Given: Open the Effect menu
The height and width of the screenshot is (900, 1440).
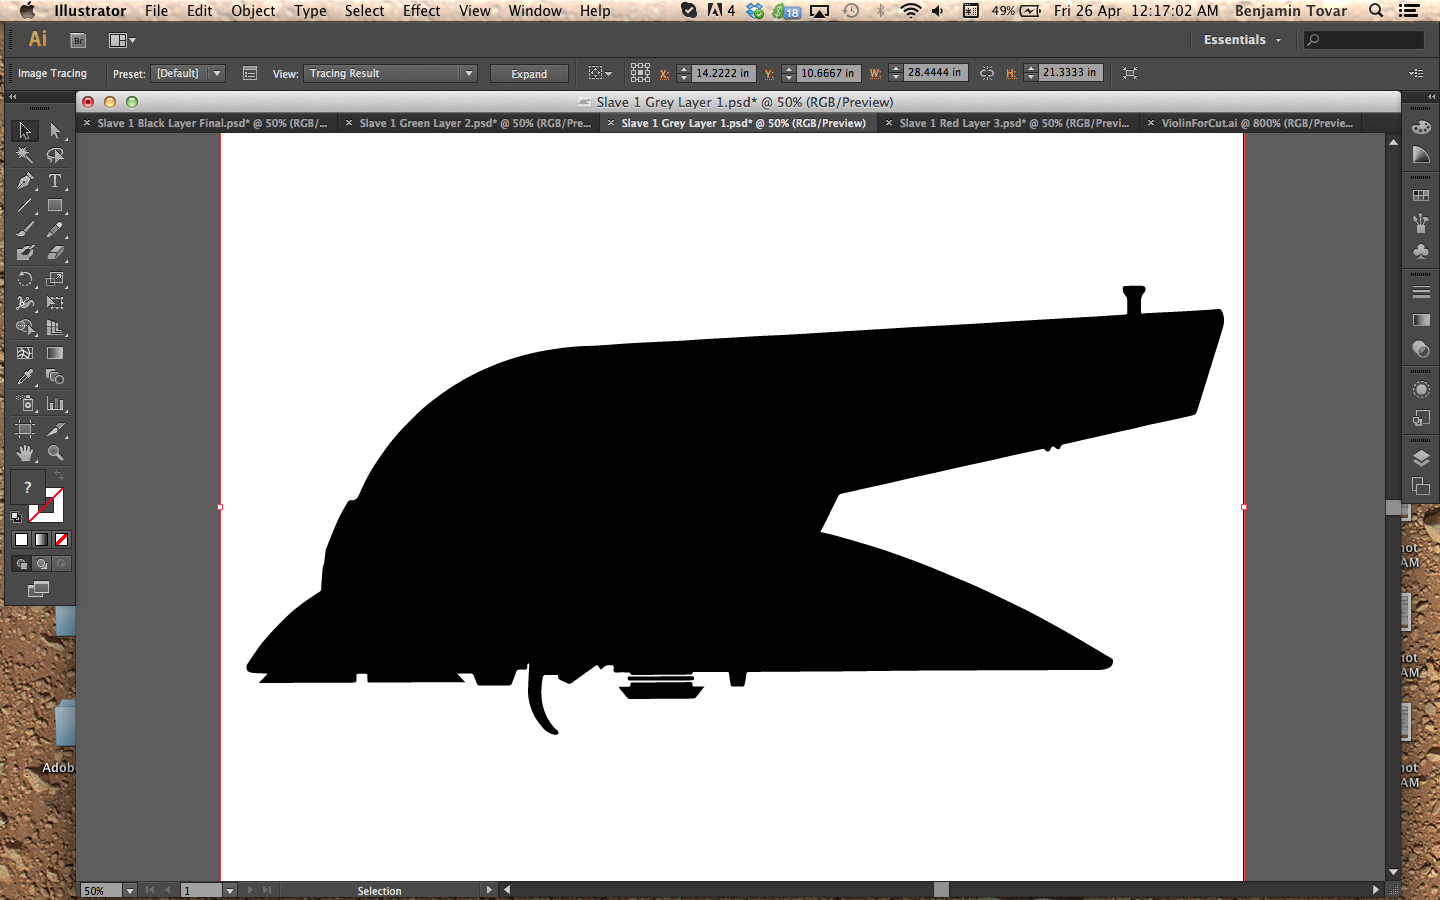Looking at the screenshot, I should pos(421,11).
